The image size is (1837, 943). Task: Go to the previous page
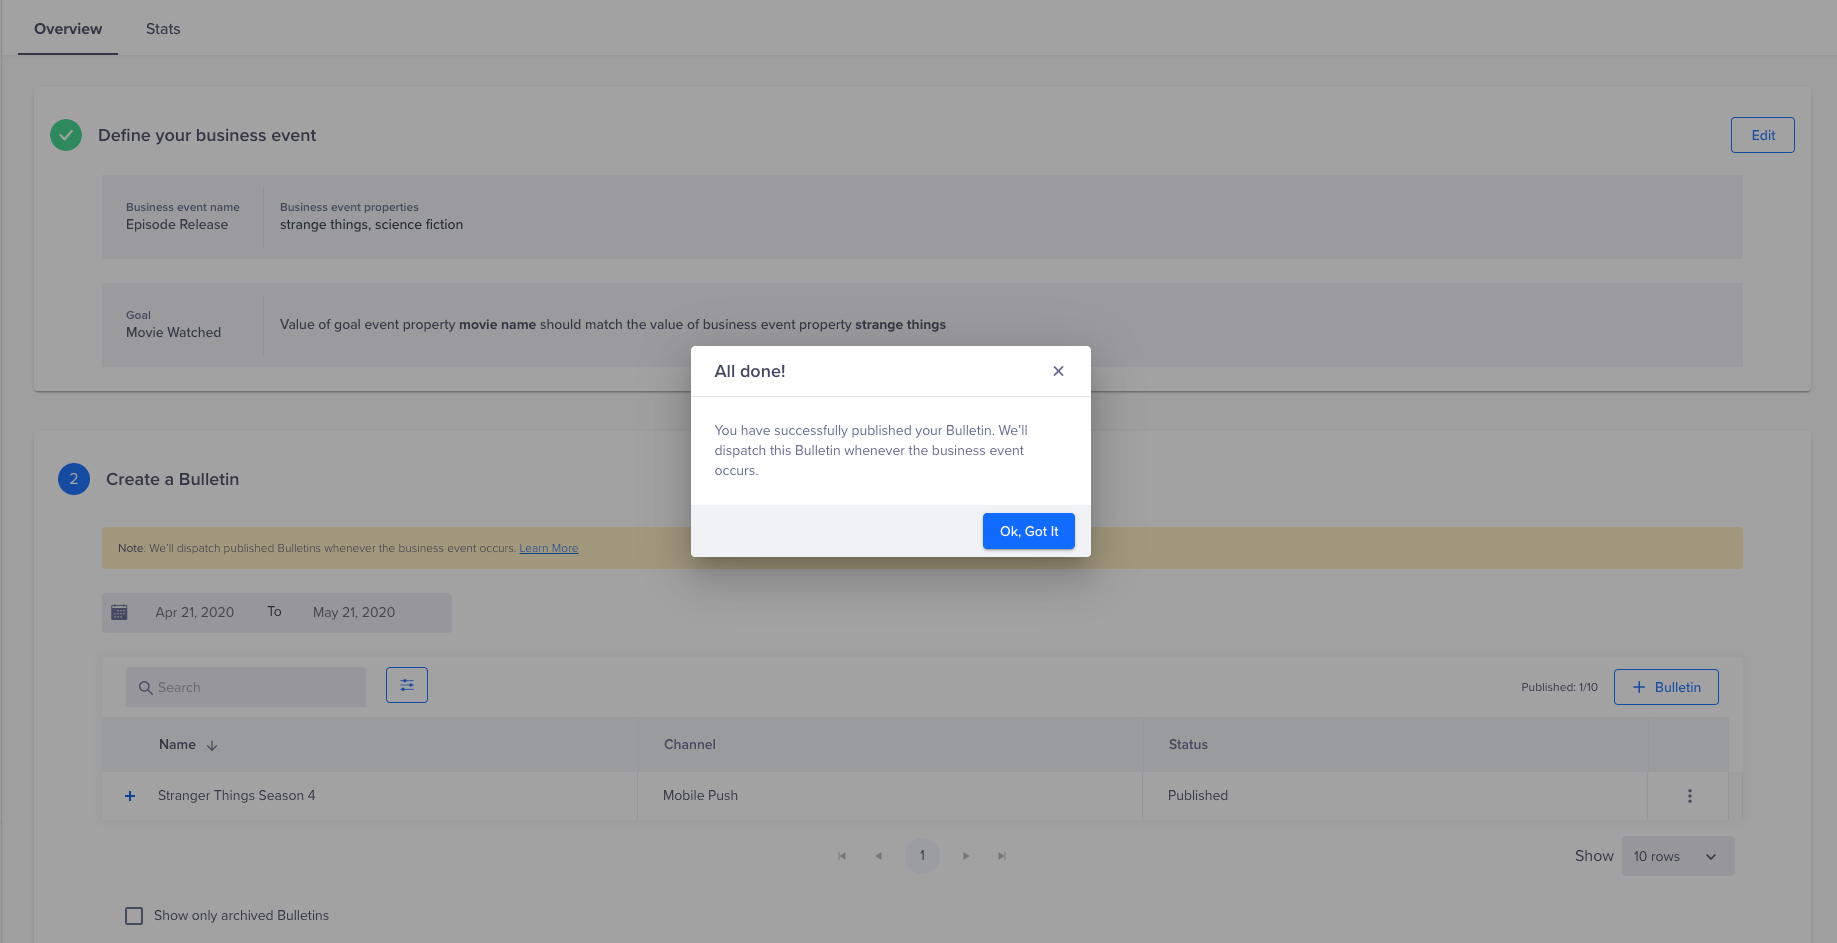click(879, 856)
